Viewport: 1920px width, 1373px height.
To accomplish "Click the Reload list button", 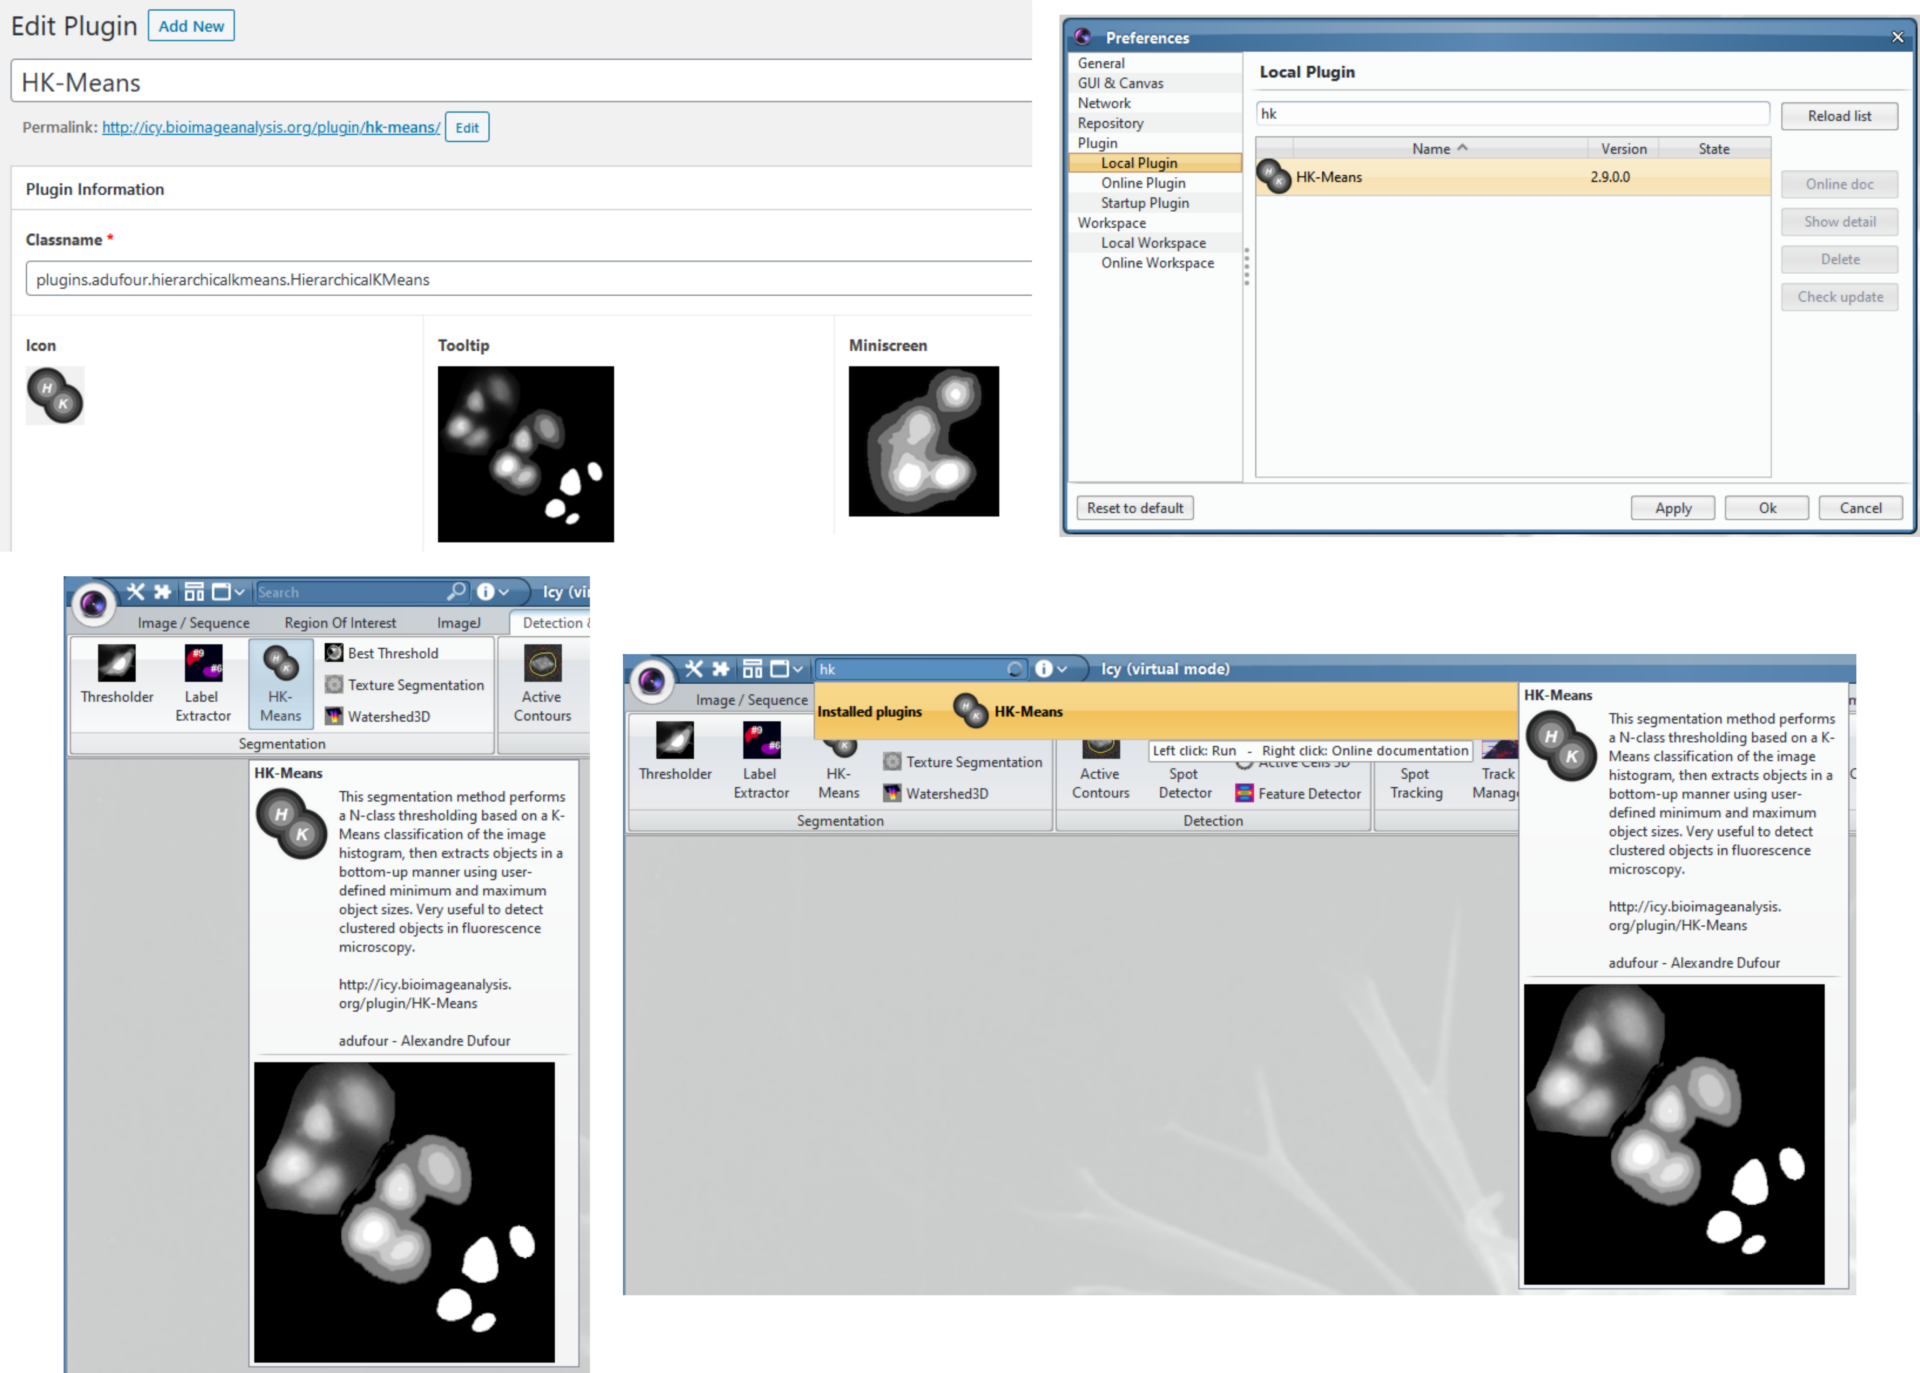I will point(1839,116).
